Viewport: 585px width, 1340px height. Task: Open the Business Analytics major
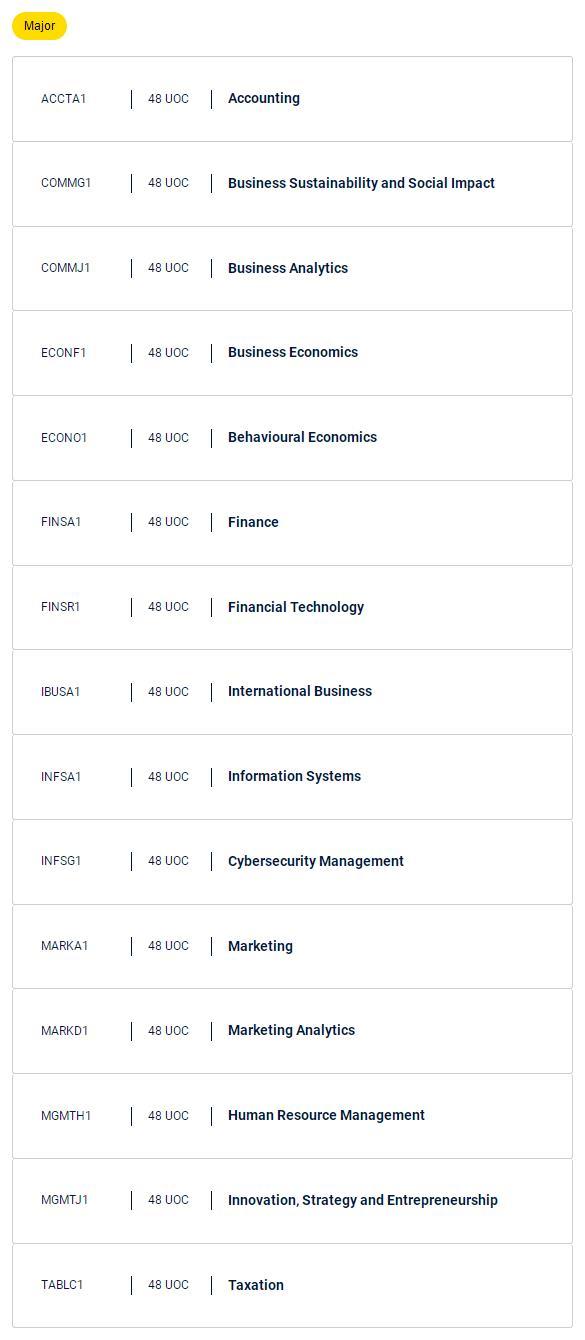[292, 268]
